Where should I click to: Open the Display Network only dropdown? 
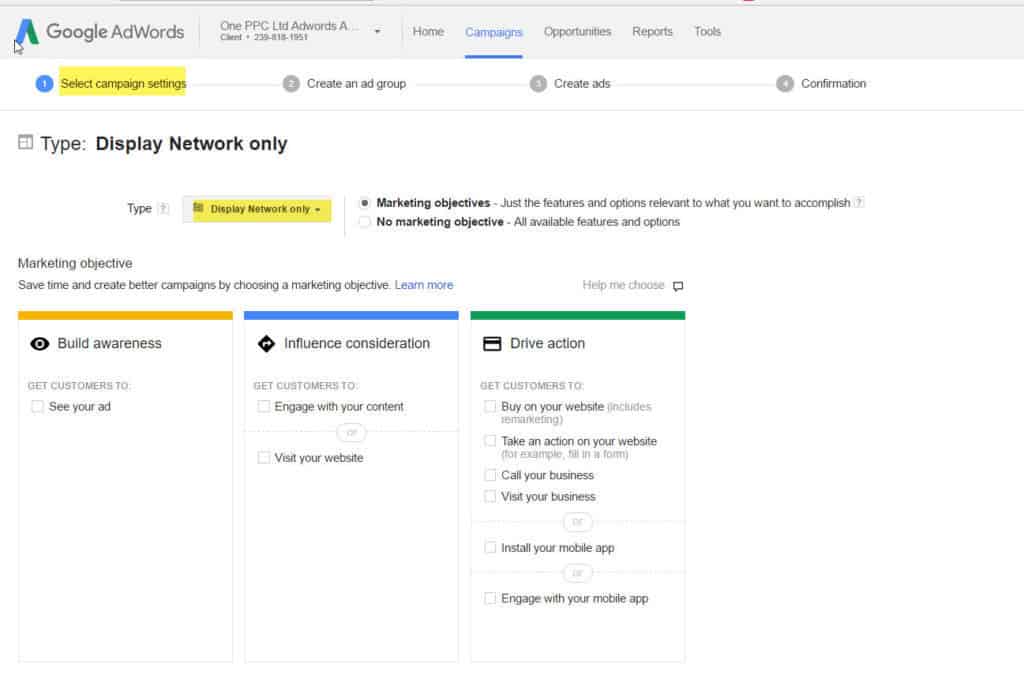(256, 210)
